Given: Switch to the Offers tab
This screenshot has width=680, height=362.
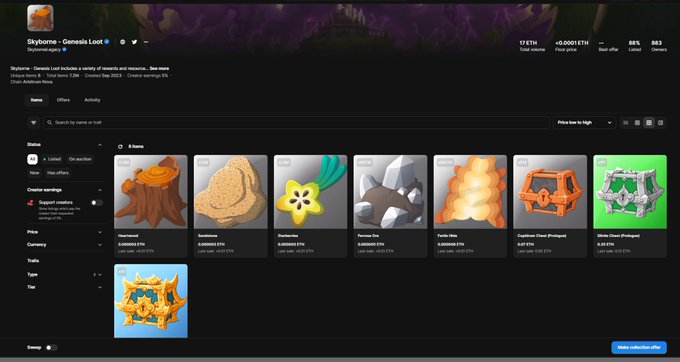Looking at the screenshot, I should point(63,100).
